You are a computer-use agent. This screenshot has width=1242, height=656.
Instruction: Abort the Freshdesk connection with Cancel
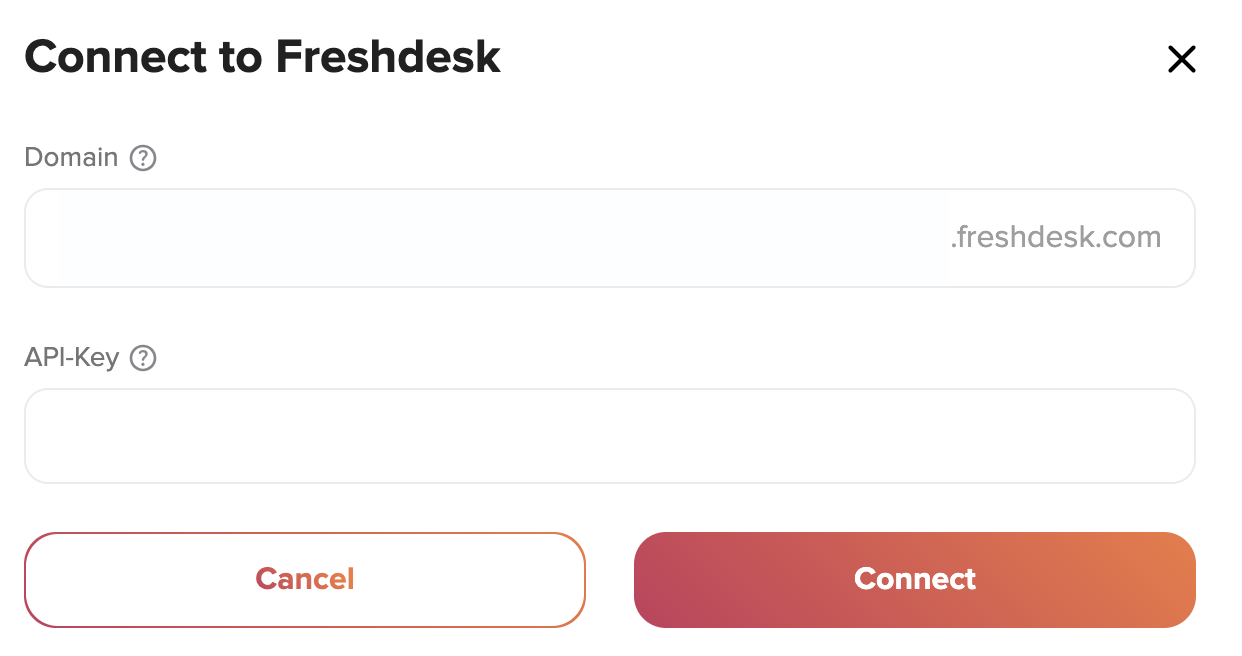(305, 580)
